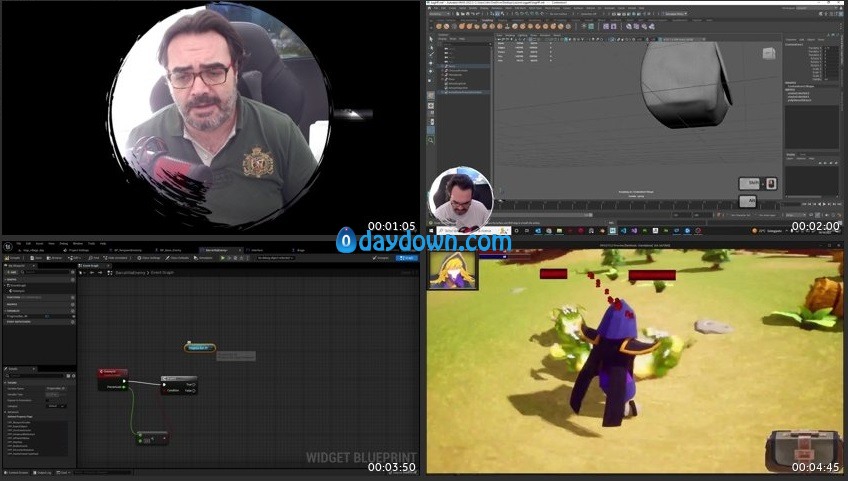Select the Freeze tool at the end of the Maya sculpt shelf
This screenshot has width=848, height=481.
[x=568, y=26]
